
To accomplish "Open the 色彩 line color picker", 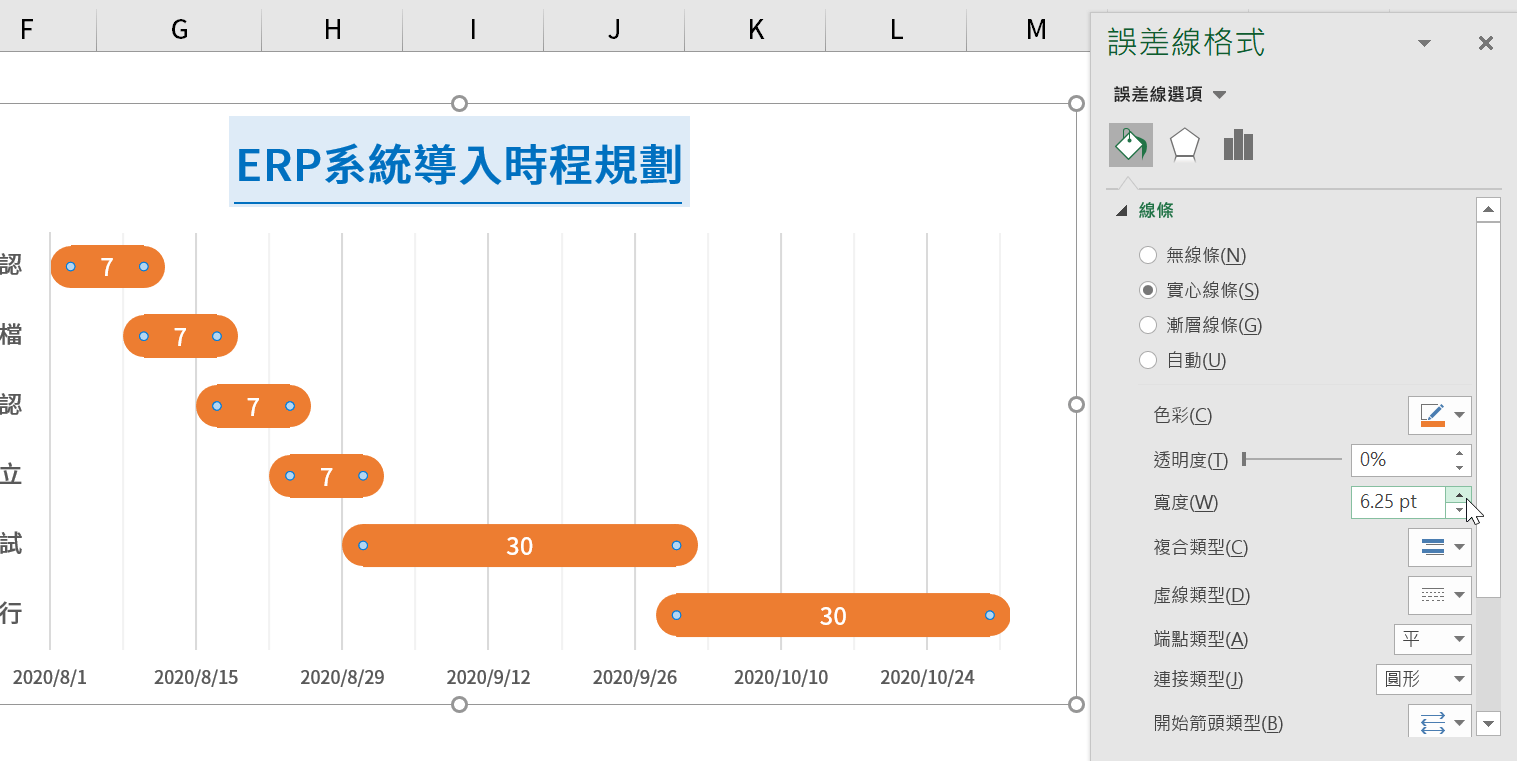I will tap(1440, 415).
